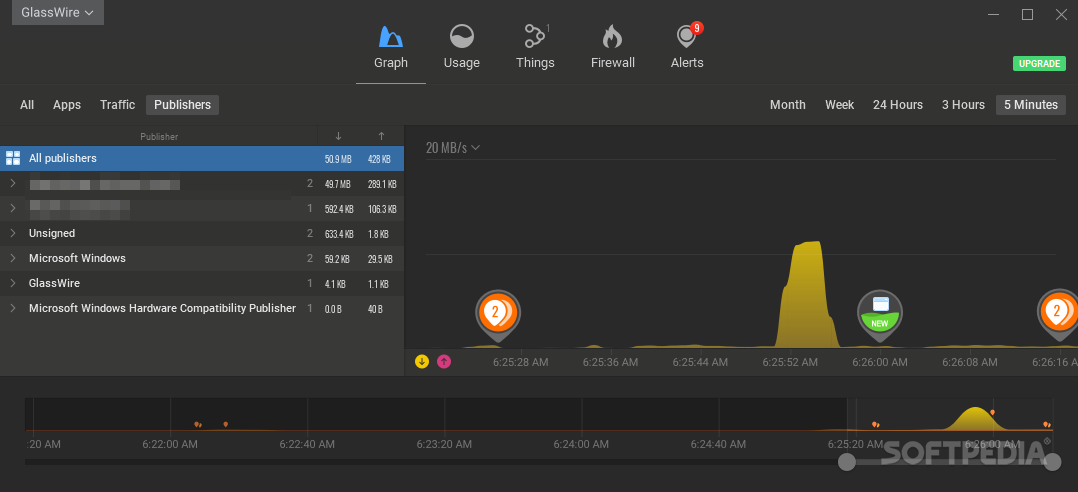The height and width of the screenshot is (492, 1078).
Task: Click the 428 KB upload value
Action: point(379,159)
